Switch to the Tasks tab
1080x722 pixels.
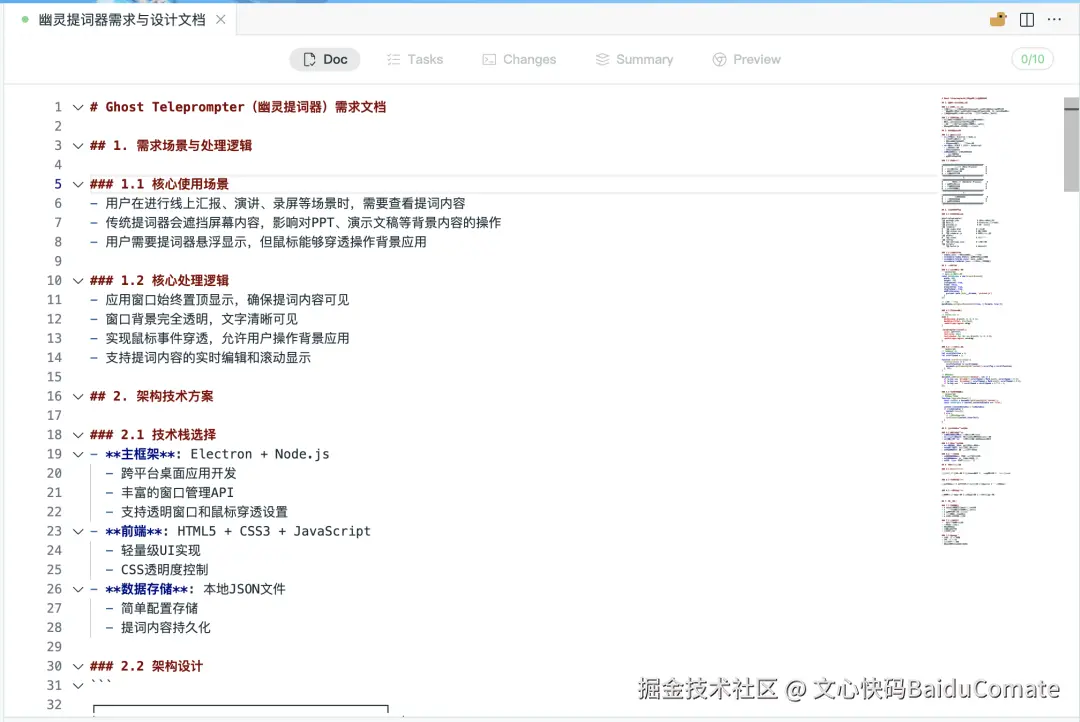pos(415,59)
